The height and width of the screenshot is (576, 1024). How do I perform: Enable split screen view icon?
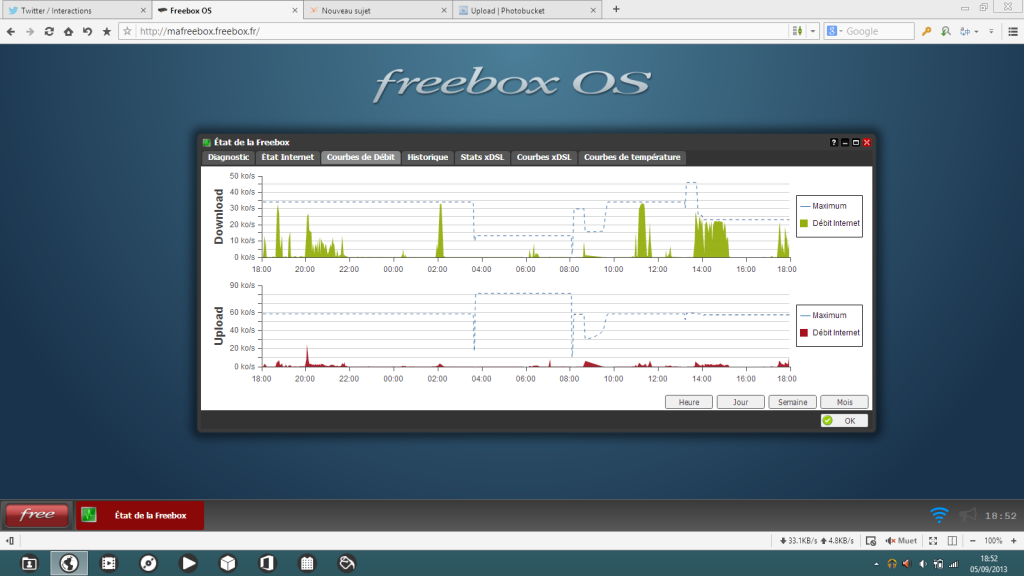click(x=952, y=541)
